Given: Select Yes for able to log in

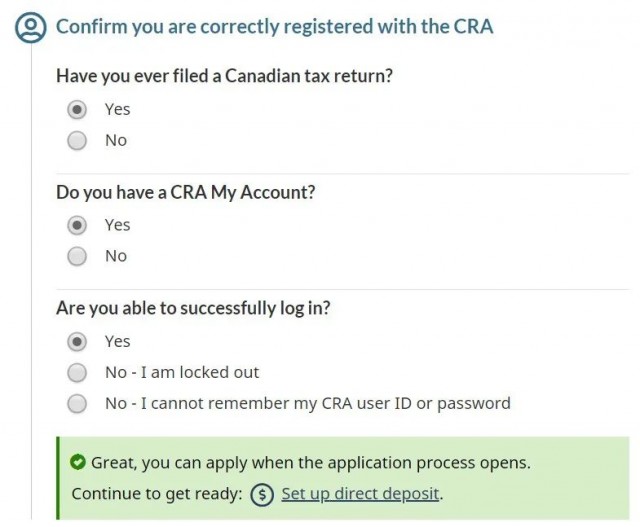Looking at the screenshot, I should coord(77,341).
